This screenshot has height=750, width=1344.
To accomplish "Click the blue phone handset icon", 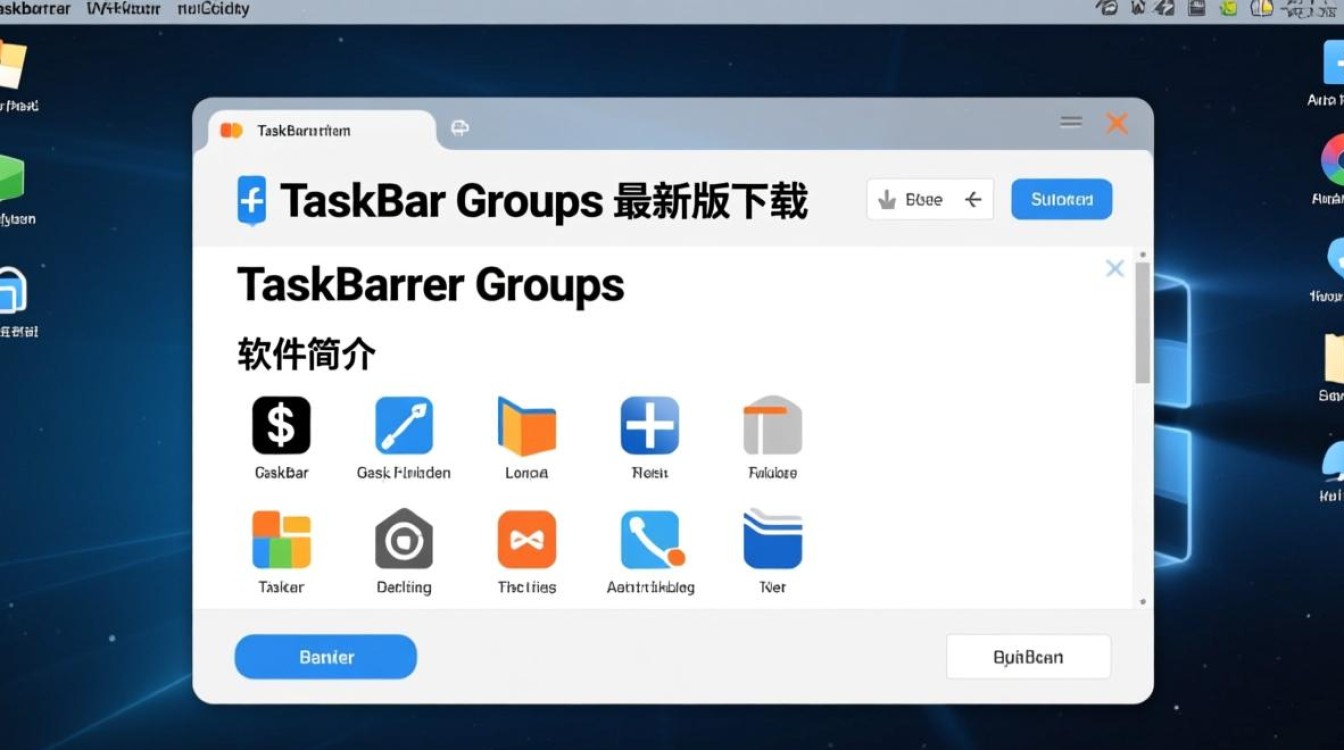I will [650, 539].
